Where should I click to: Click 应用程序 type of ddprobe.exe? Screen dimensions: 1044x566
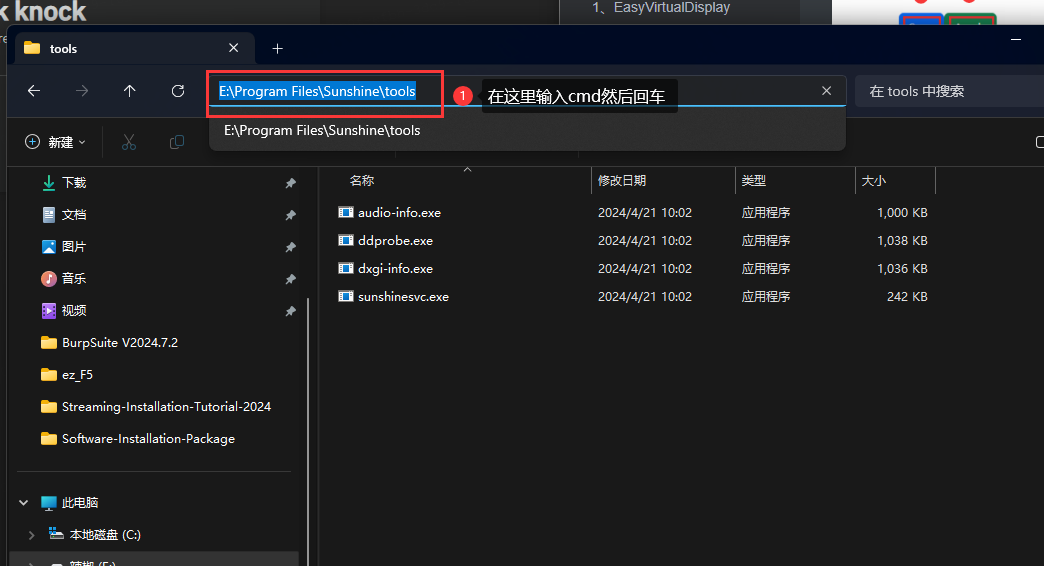coord(766,240)
